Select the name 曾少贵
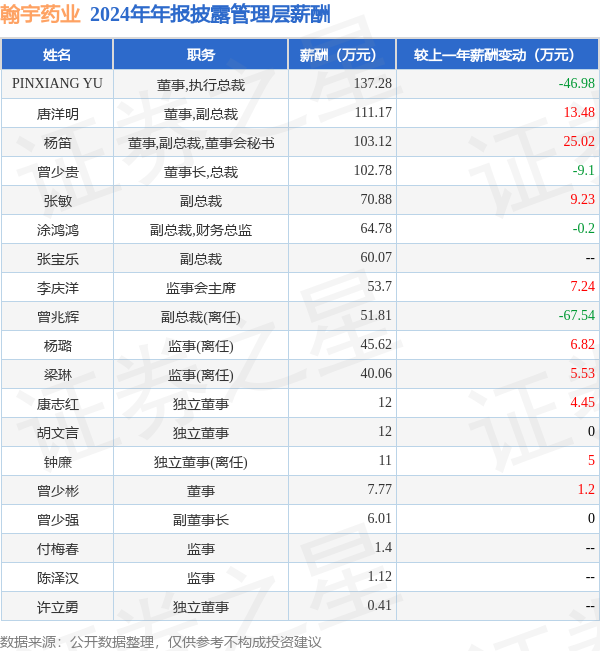 (x=57, y=171)
